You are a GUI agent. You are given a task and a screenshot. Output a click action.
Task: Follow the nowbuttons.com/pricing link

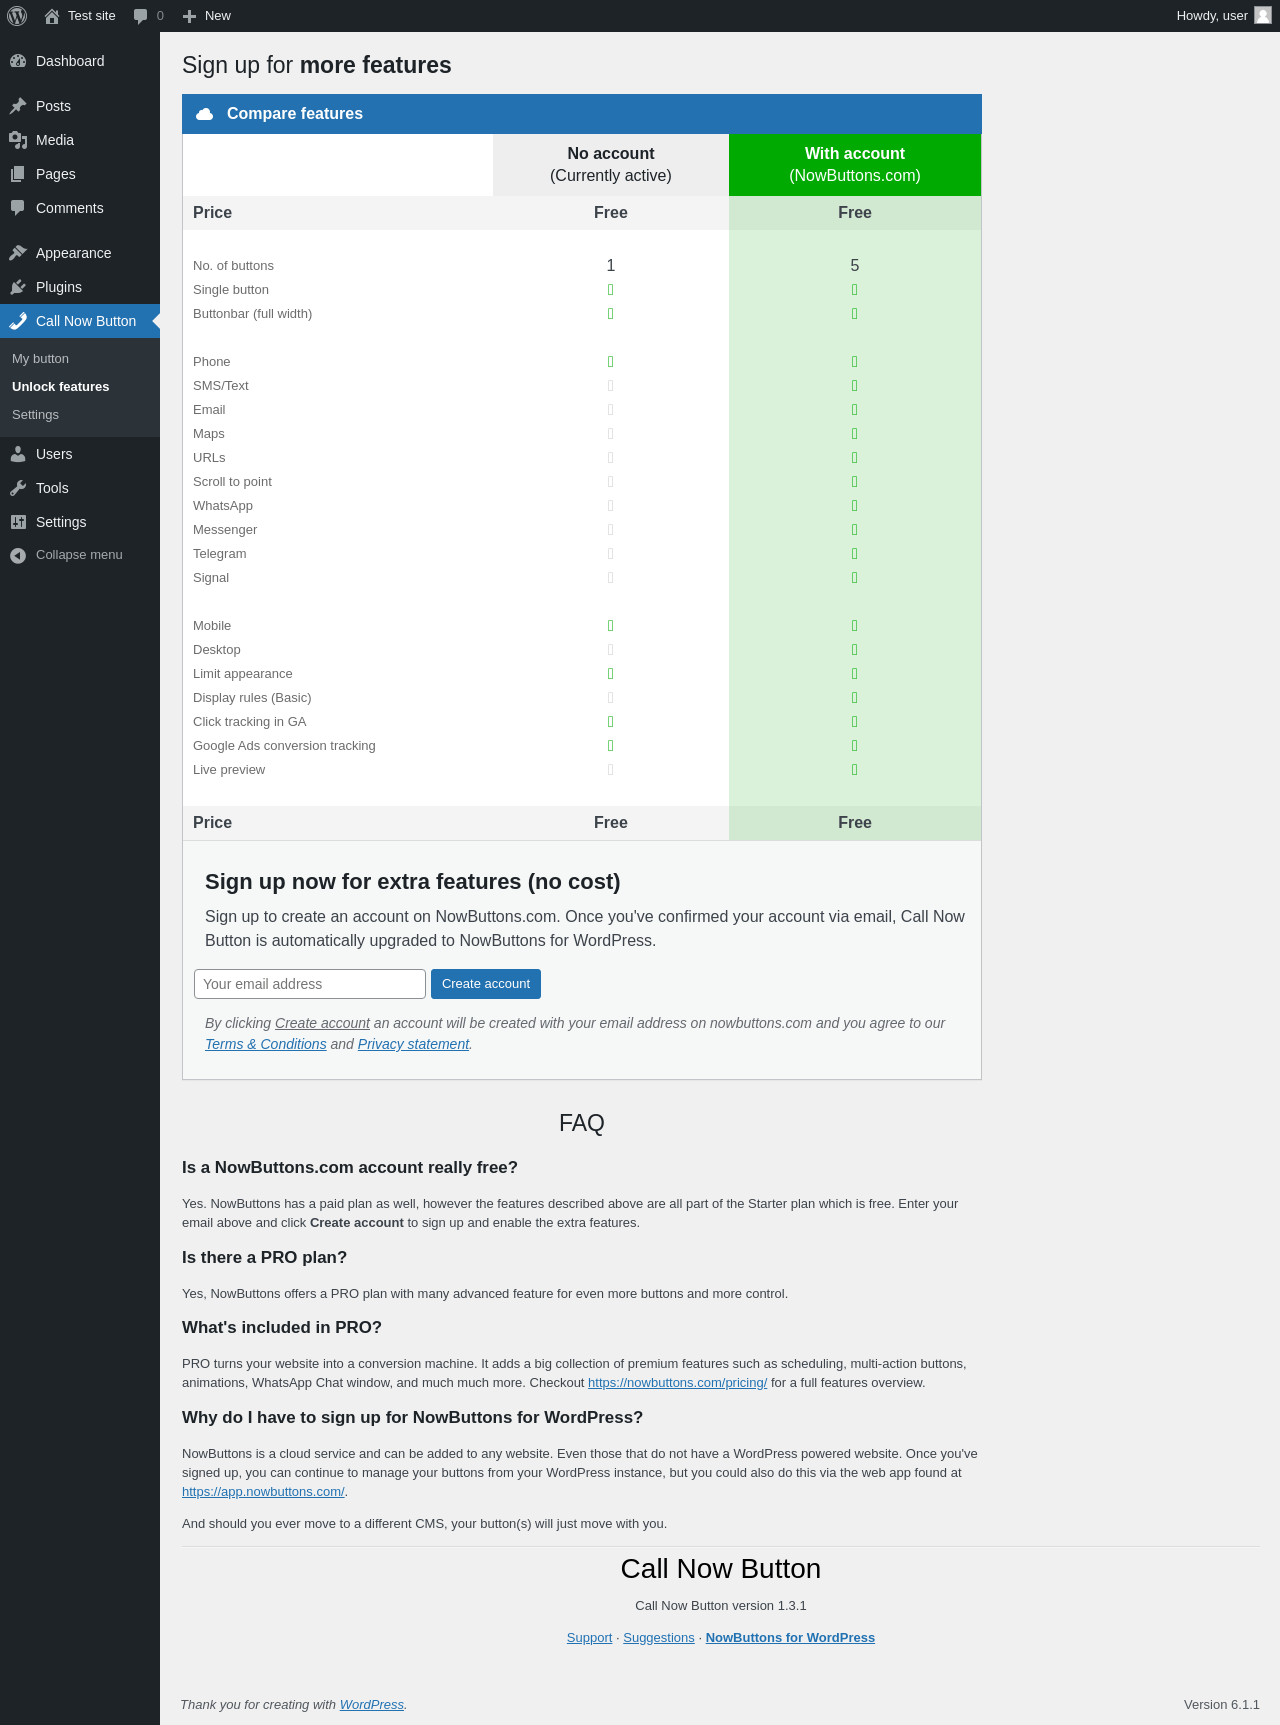pyautogui.click(x=677, y=1383)
